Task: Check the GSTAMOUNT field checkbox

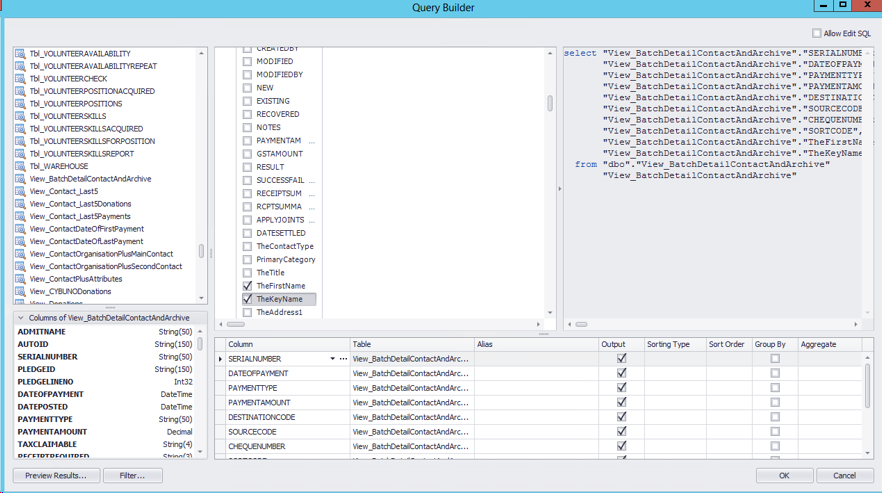Action: pos(247,154)
